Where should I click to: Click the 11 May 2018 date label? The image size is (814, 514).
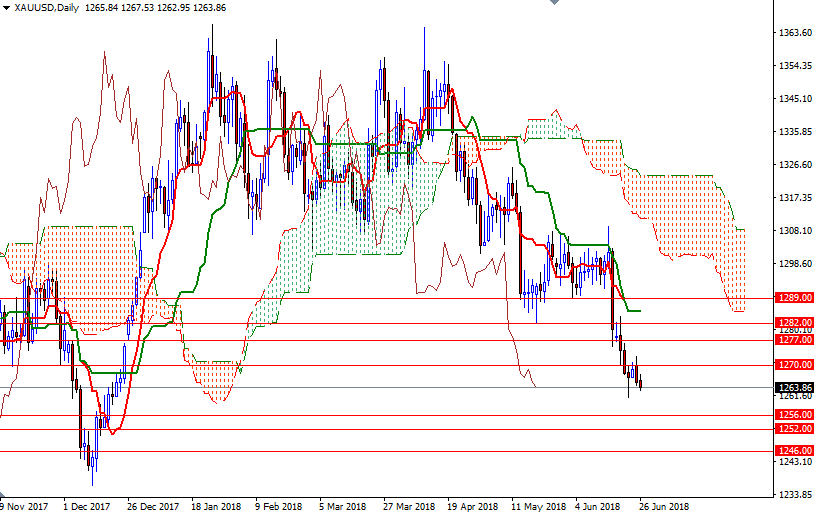click(538, 506)
